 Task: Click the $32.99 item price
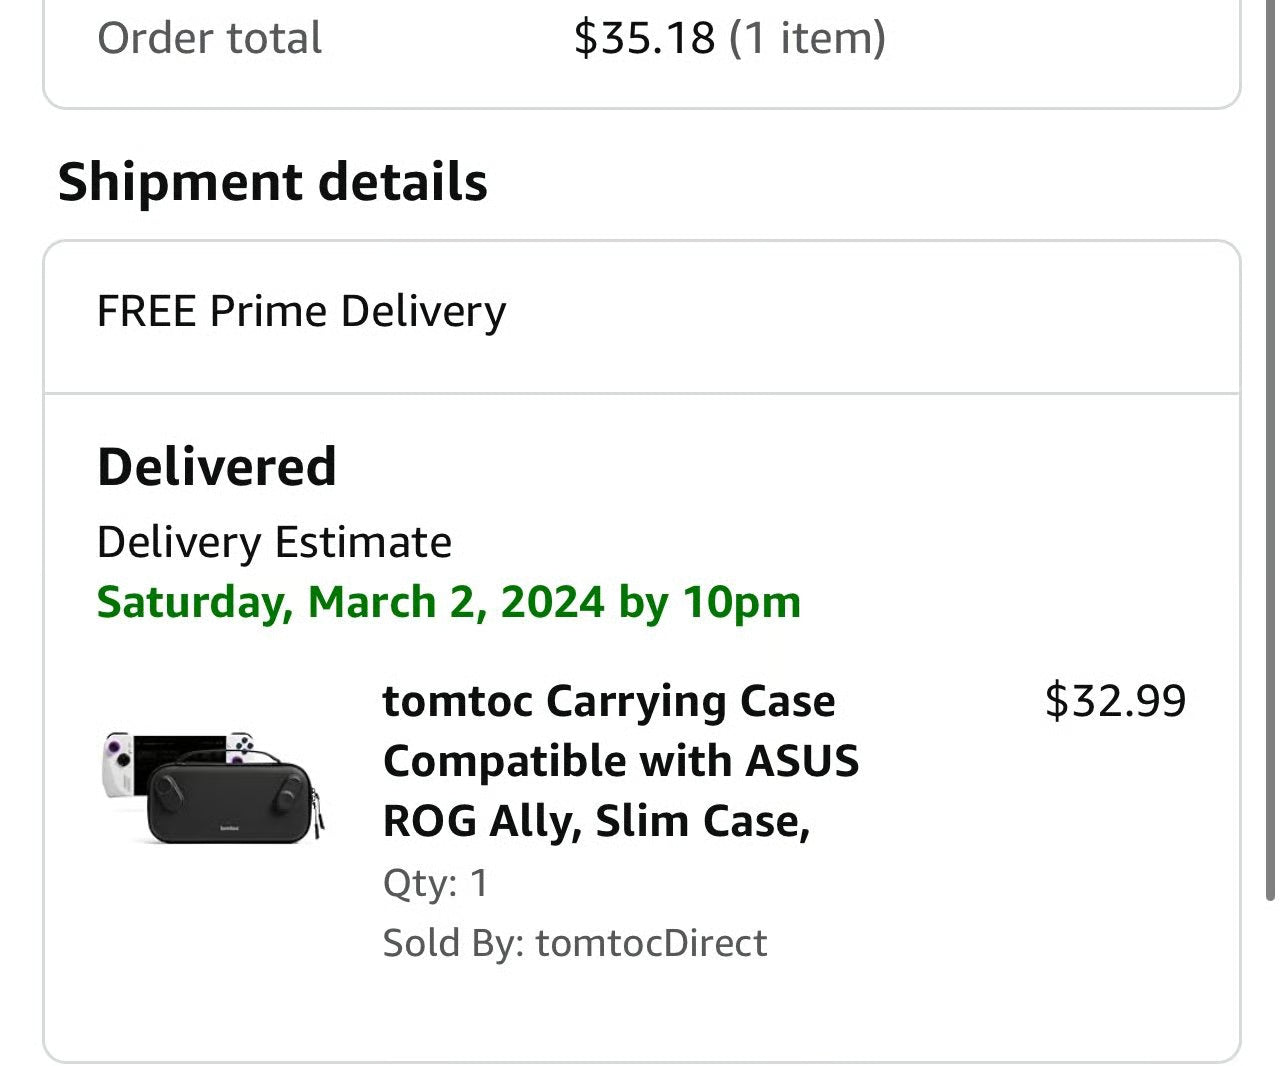pos(1115,700)
